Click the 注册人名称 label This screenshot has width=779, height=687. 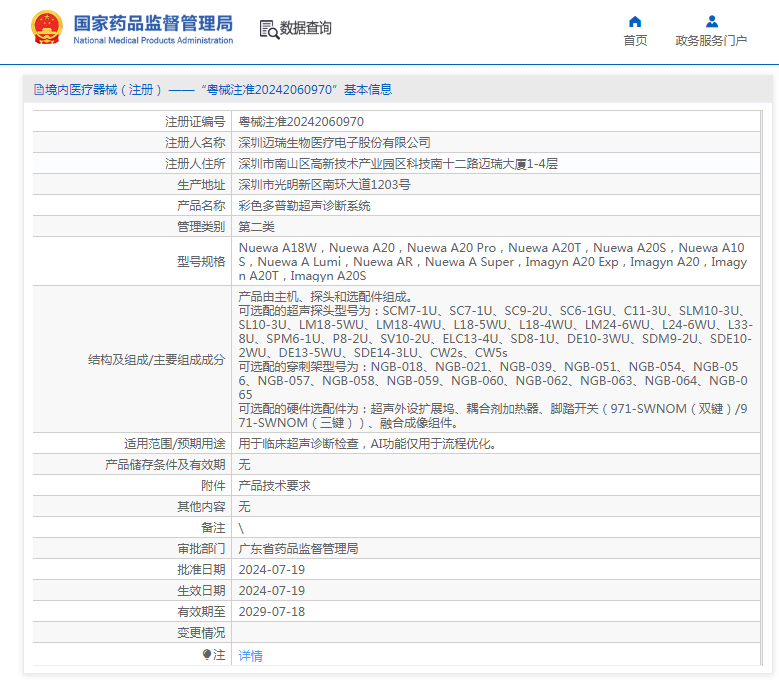click(x=195, y=143)
